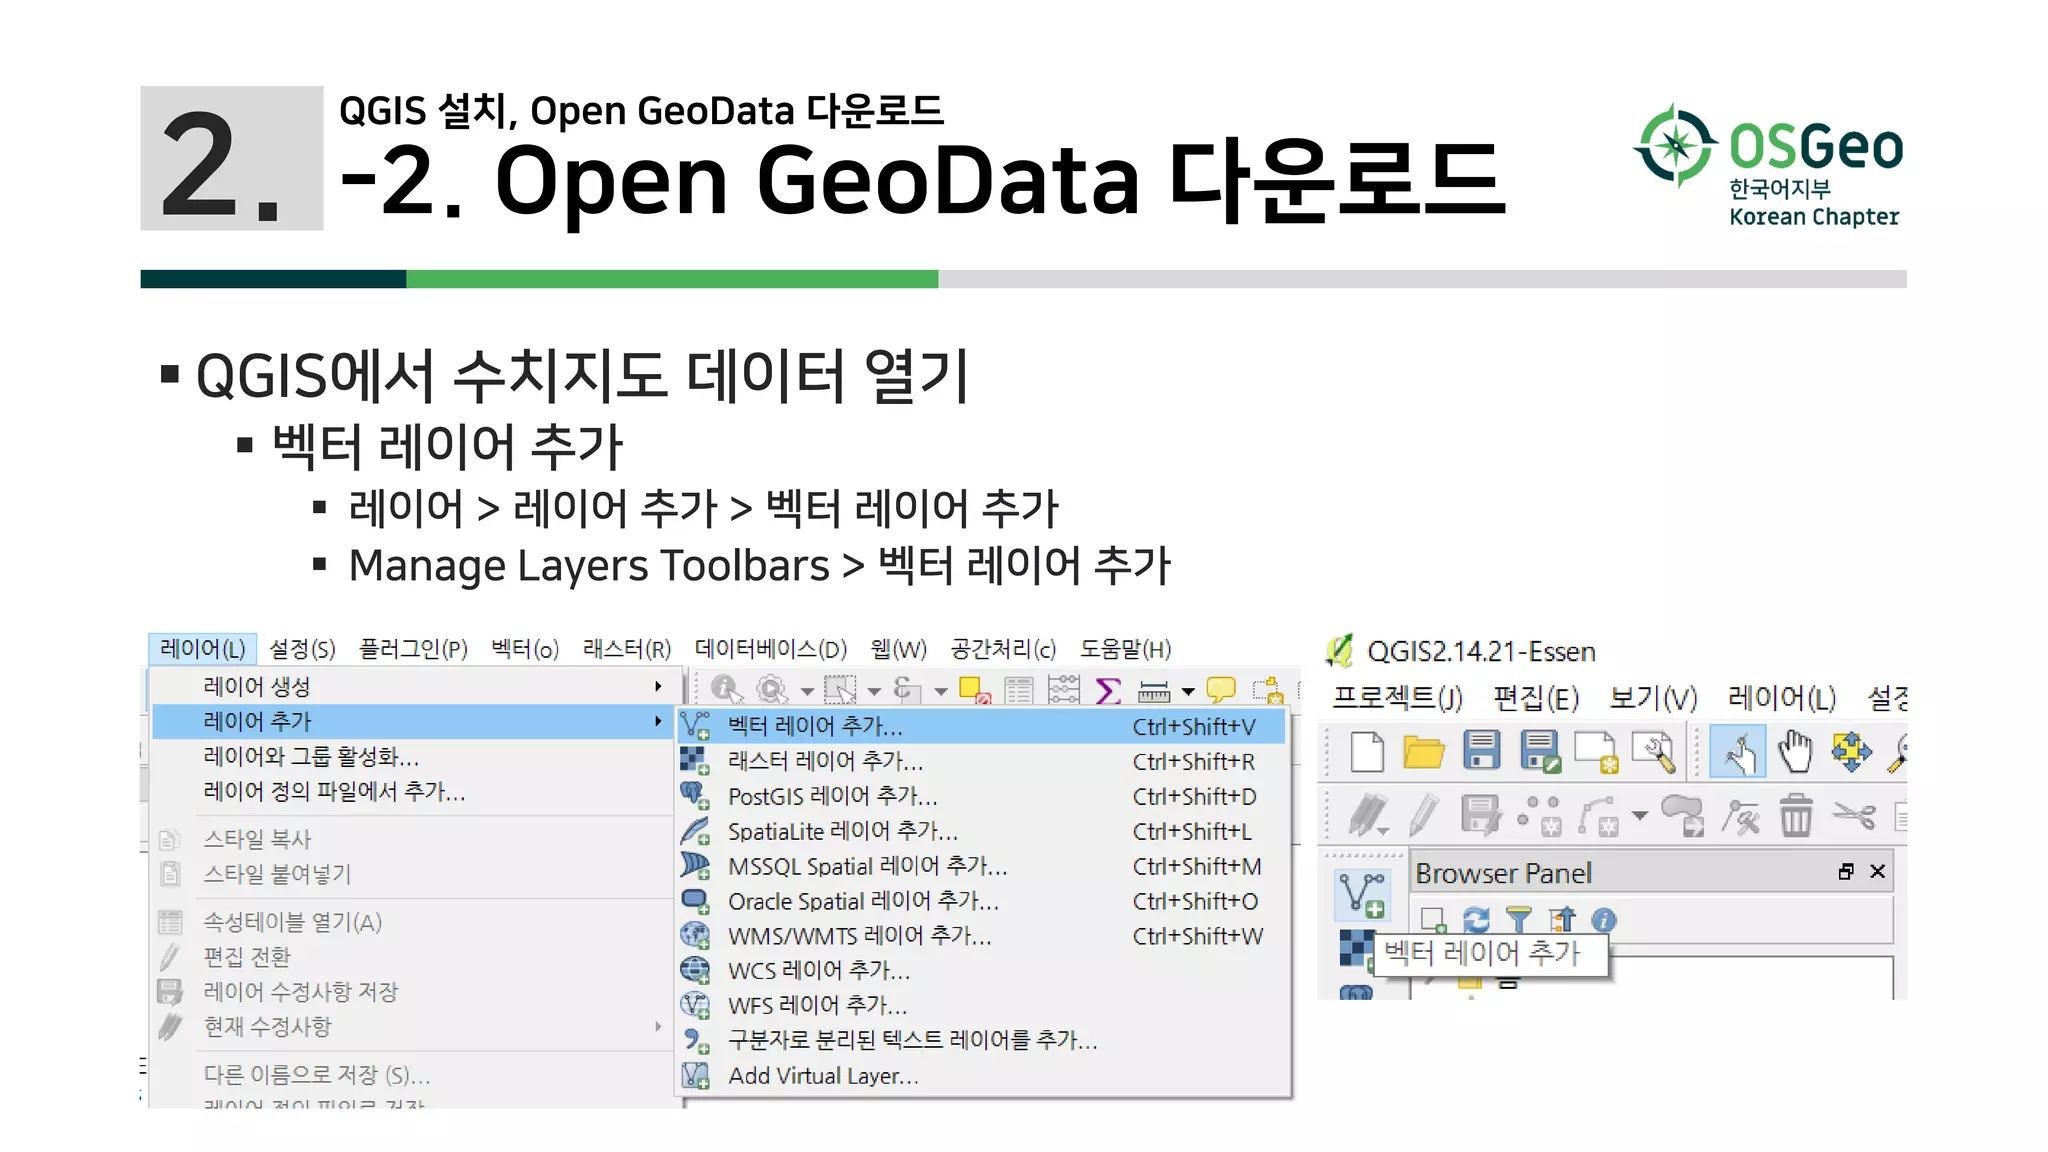Open 래스터(R) menu
Image resolution: width=2048 pixels, height=1152 pixels.
[627, 649]
